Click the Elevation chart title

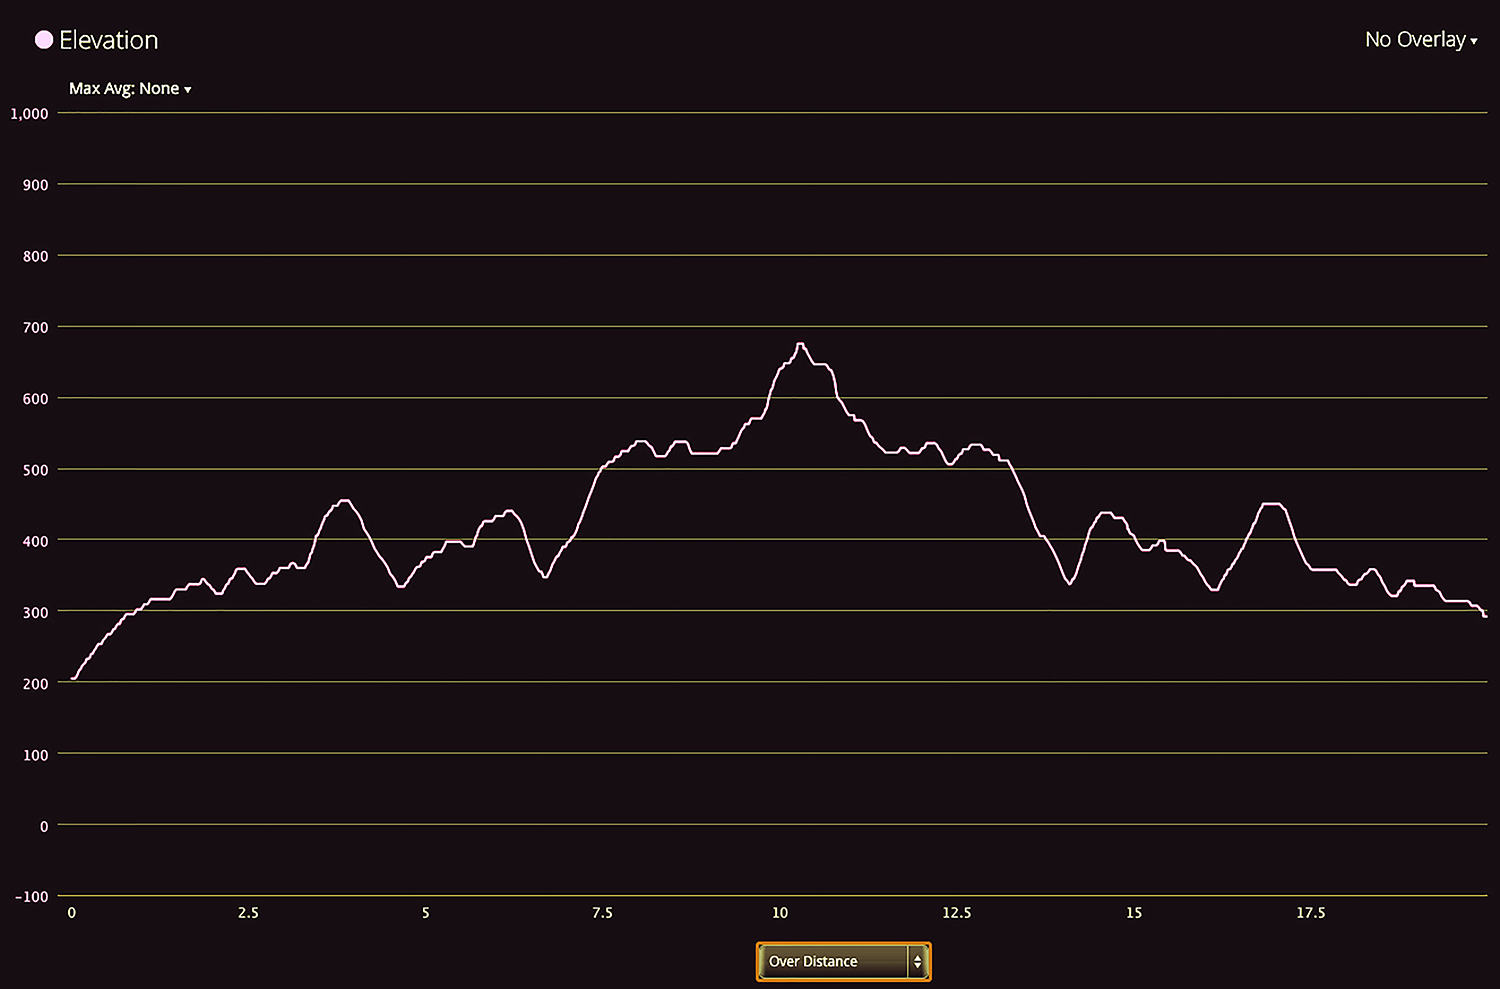108,40
